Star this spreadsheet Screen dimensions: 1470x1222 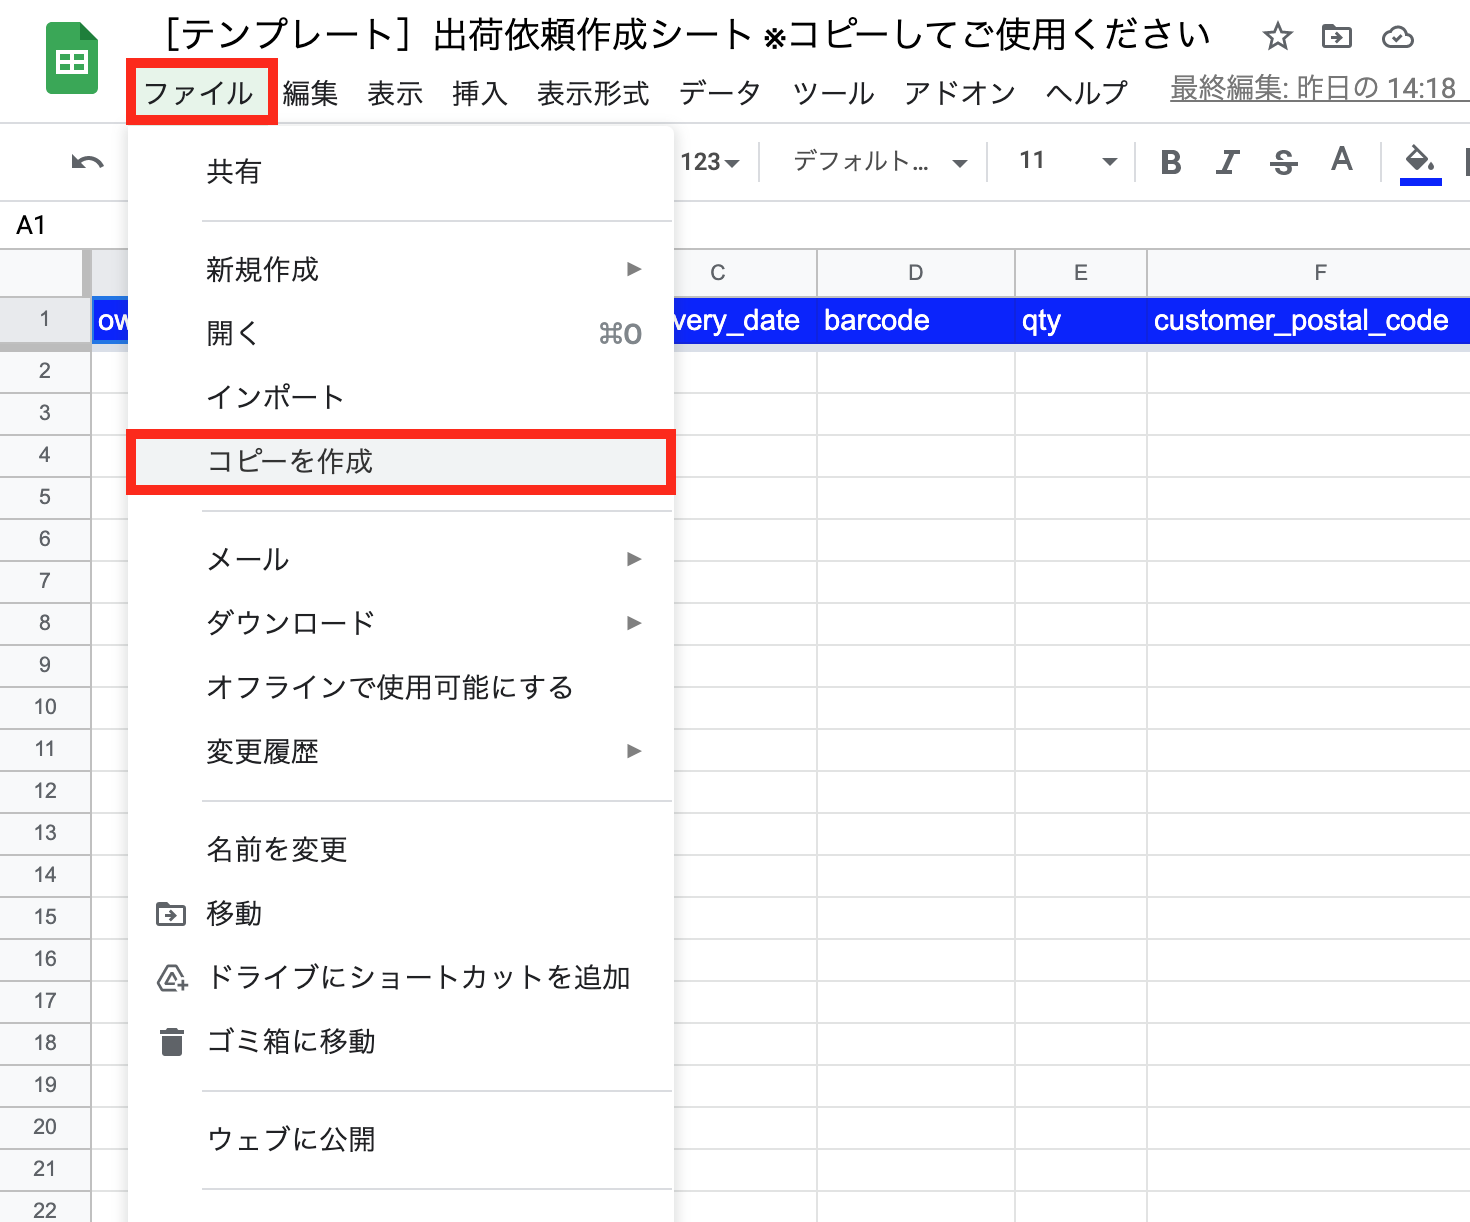[1277, 36]
